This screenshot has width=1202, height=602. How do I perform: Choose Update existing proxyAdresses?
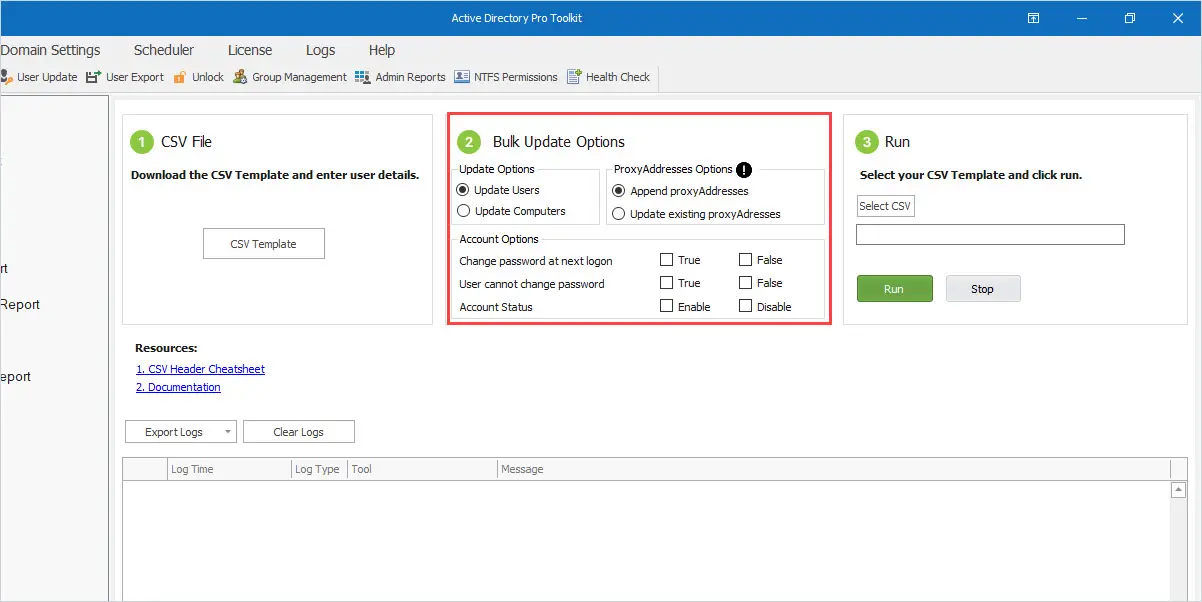point(619,214)
